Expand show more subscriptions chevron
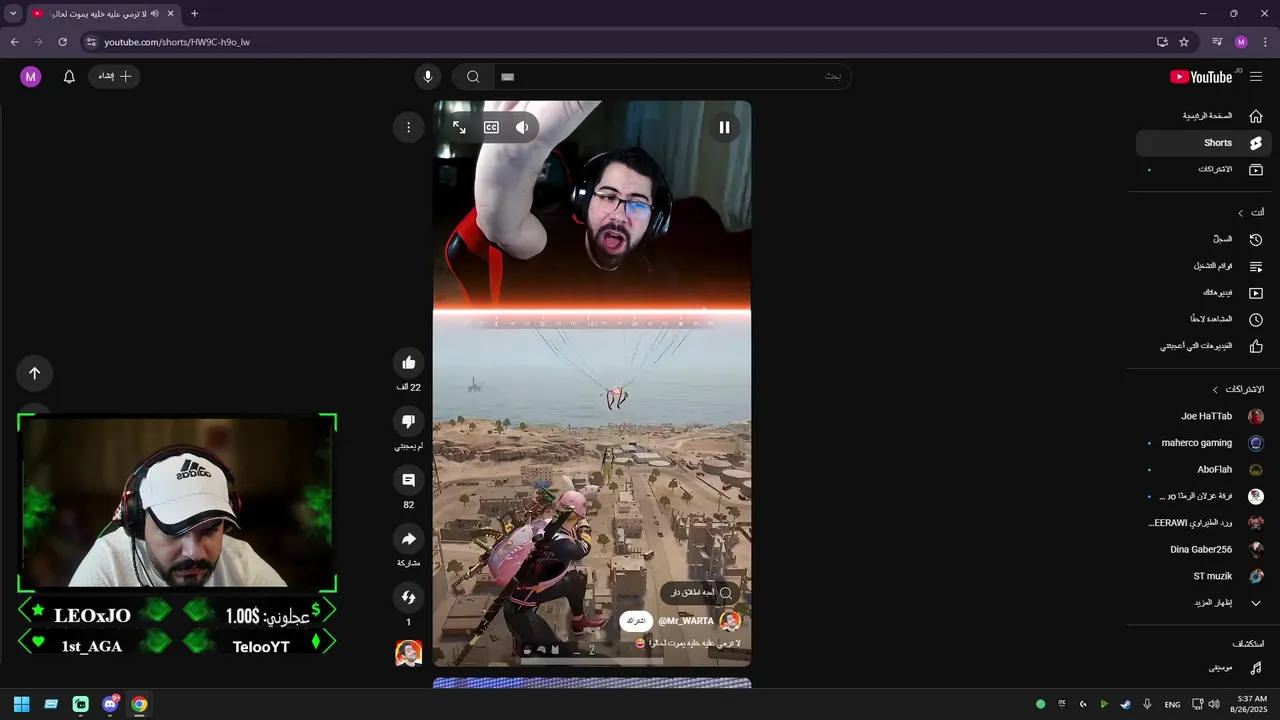 (x=1256, y=603)
